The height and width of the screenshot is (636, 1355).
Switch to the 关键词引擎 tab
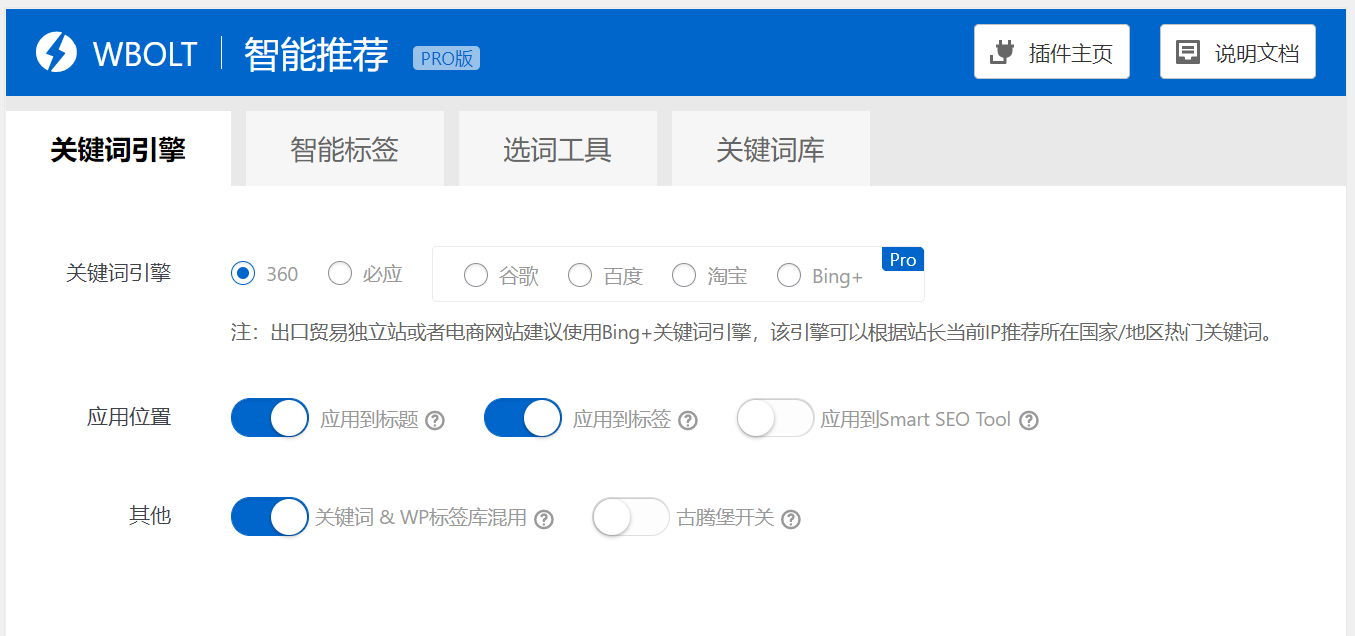118,149
